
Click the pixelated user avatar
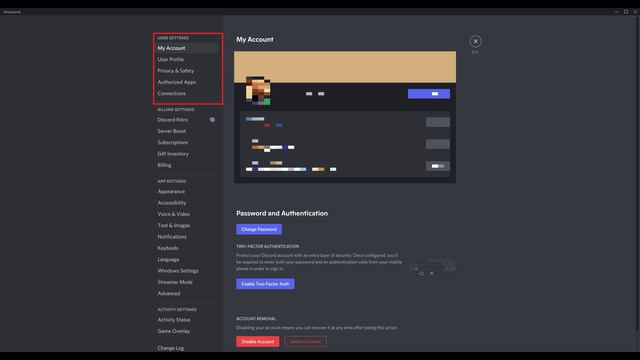(258, 91)
